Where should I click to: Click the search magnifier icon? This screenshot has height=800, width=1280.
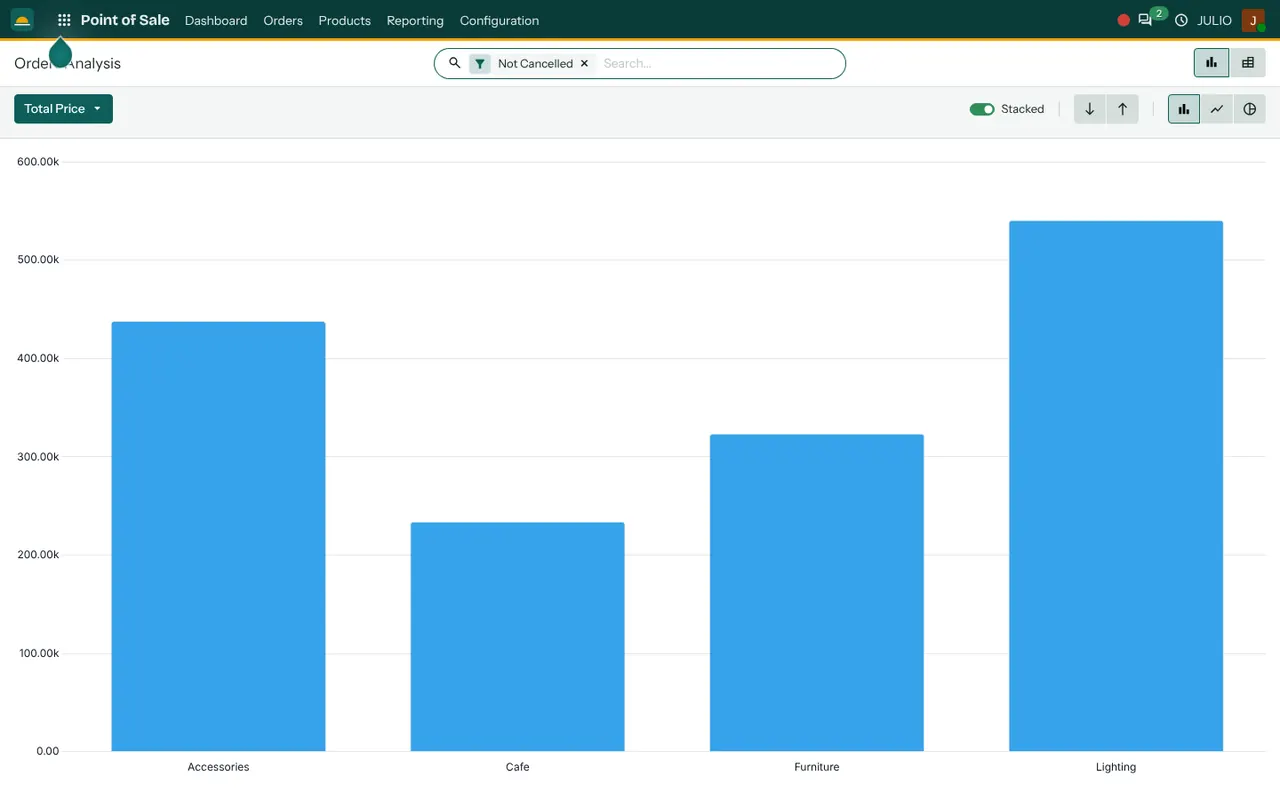[454, 63]
